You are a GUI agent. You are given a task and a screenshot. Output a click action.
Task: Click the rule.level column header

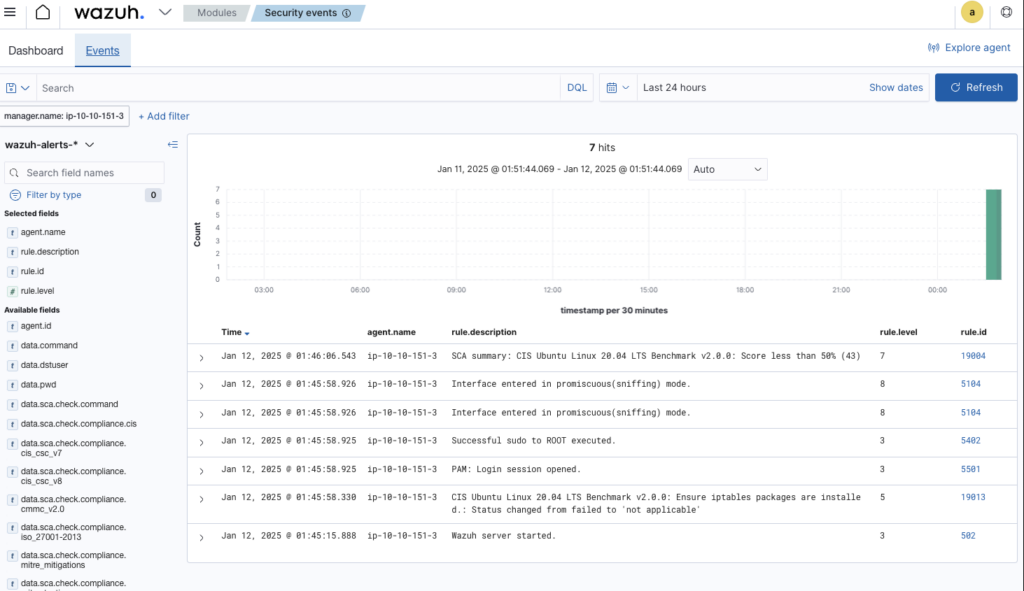click(x=899, y=332)
